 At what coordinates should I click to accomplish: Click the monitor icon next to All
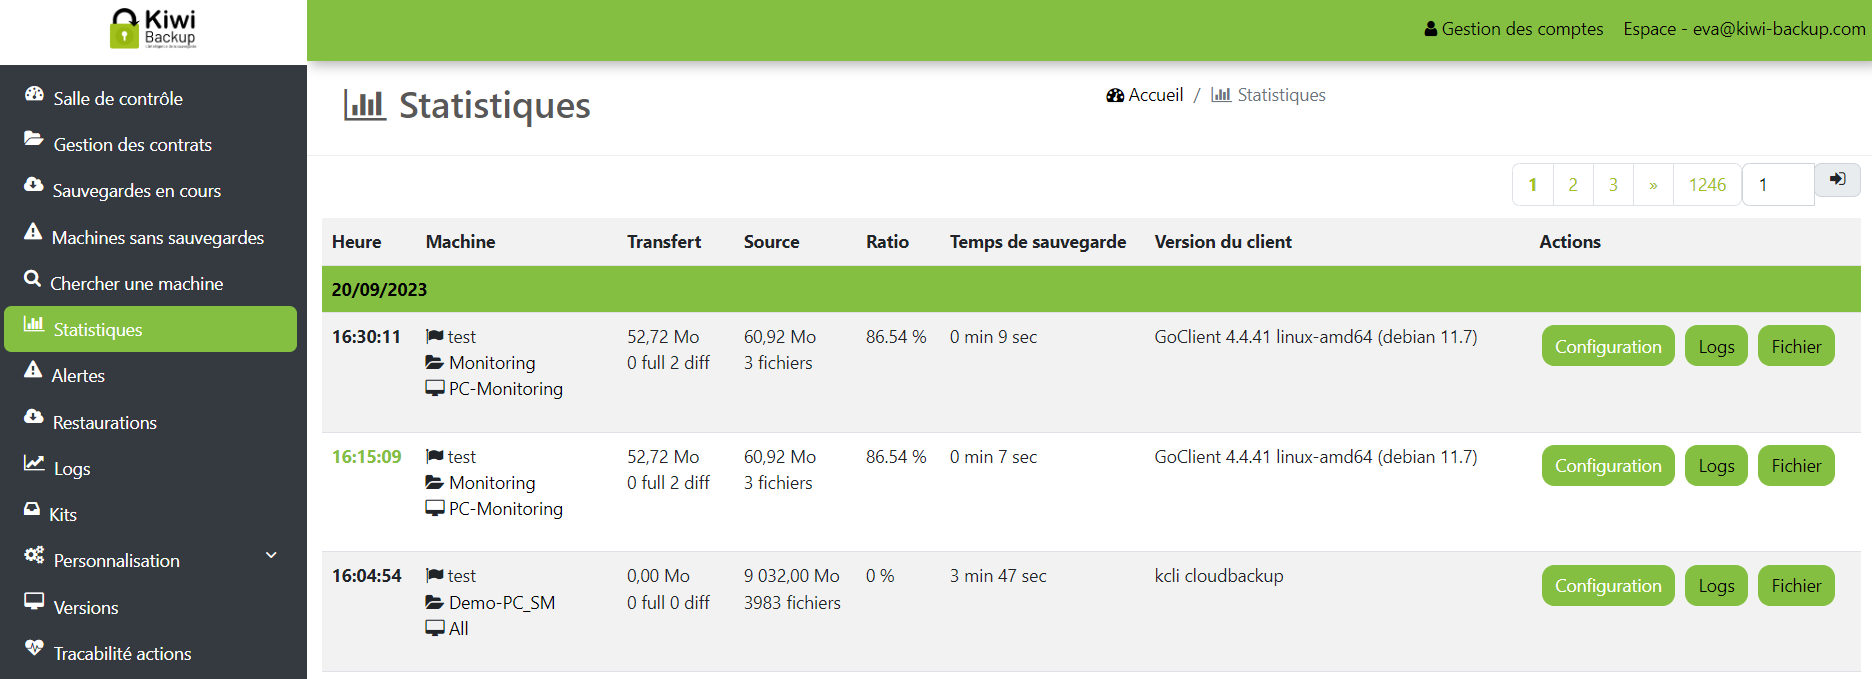(435, 628)
